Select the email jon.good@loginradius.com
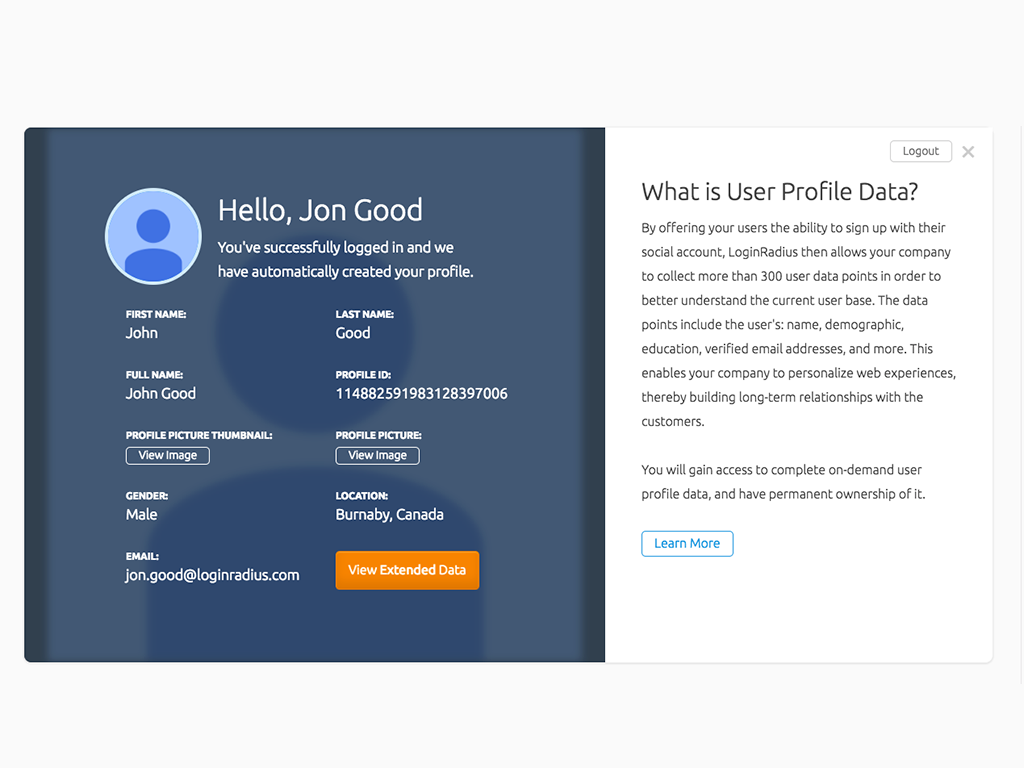Image resolution: width=1024 pixels, height=768 pixels. 212,575
